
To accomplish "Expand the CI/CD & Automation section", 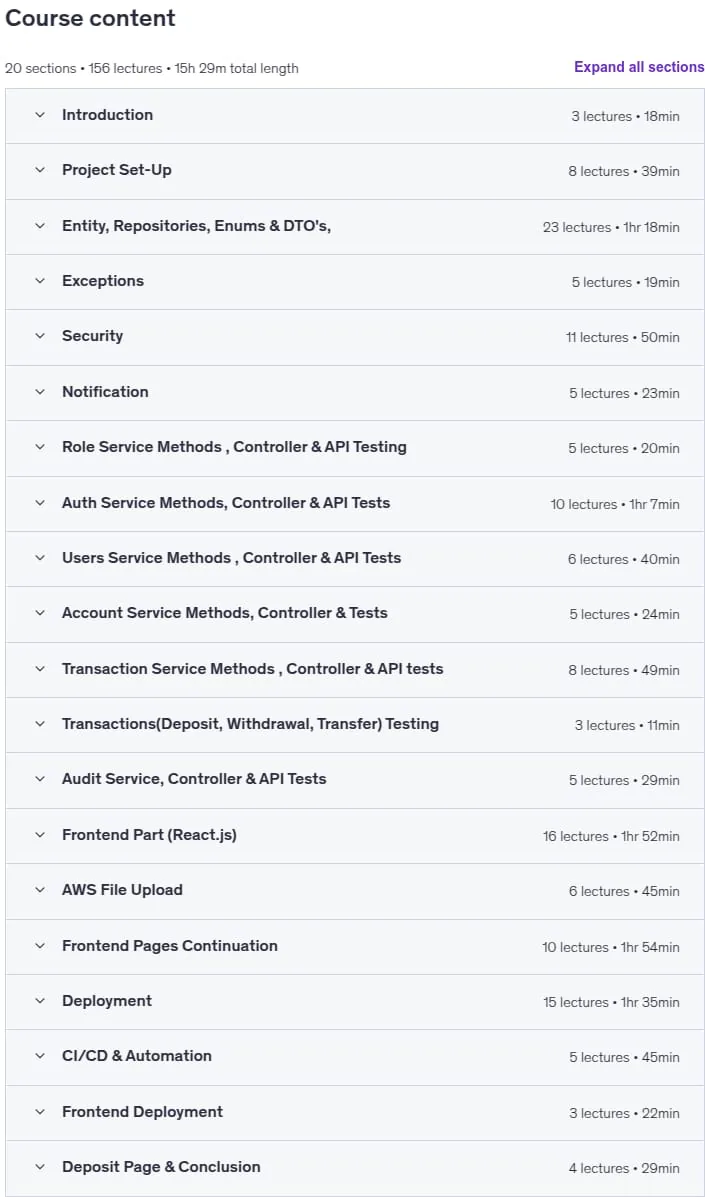I will [354, 1057].
